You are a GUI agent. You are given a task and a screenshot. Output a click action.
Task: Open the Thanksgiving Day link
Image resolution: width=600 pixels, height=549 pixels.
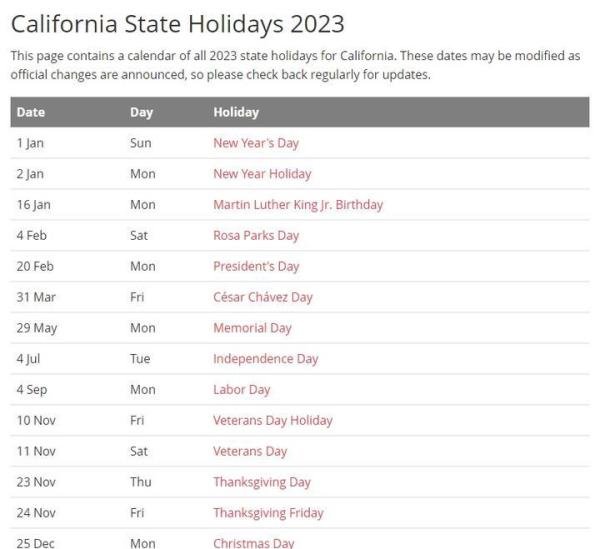pyautogui.click(x=262, y=482)
